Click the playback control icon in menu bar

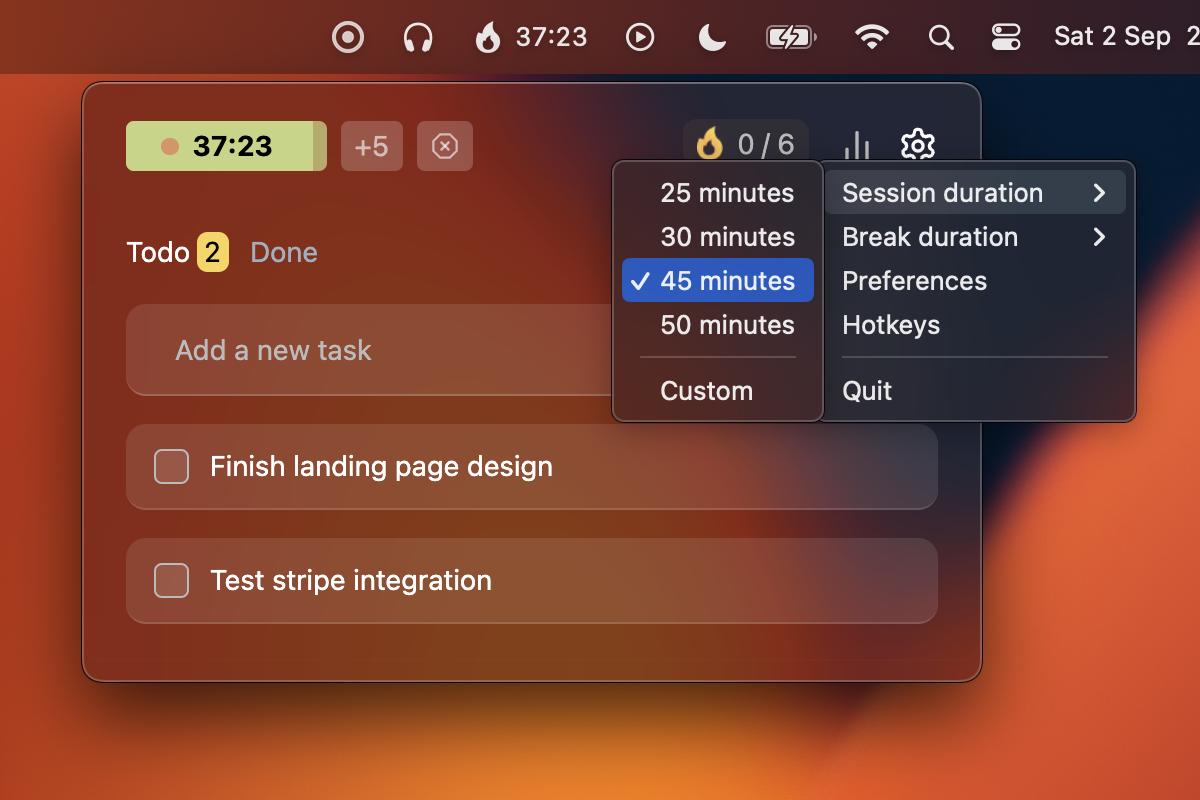tap(639, 37)
